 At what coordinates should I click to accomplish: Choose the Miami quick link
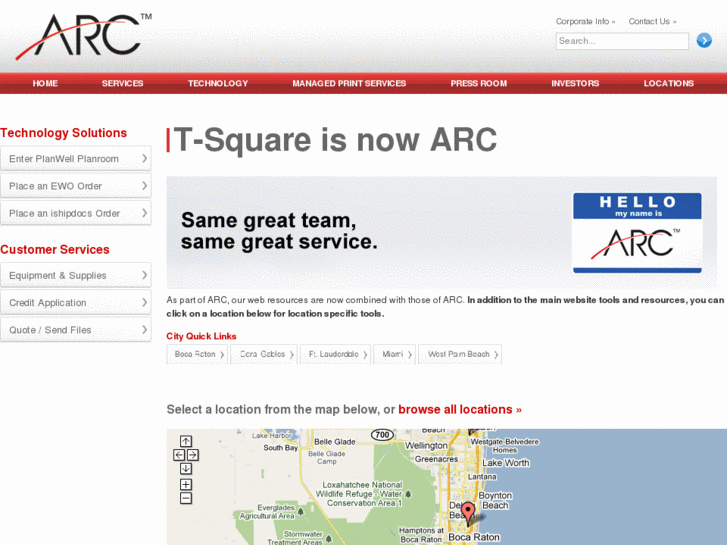click(395, 354)
